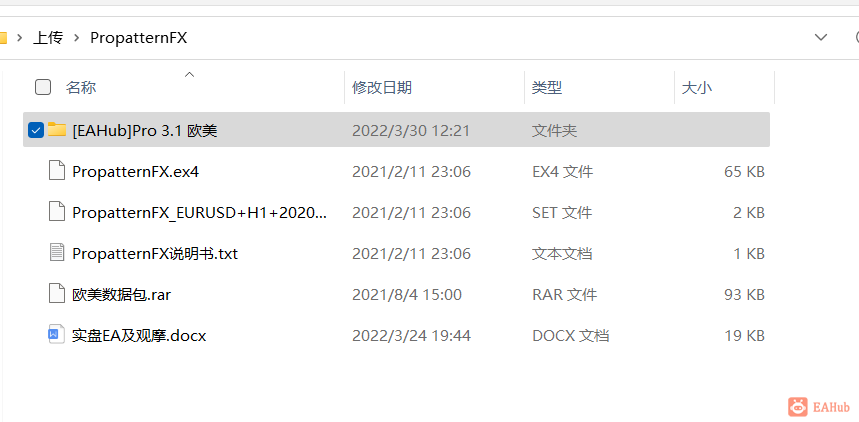Uncheck the [EAHub]Pro 3.1 欧美 folder checkbox
The height and width of the screenshot is (422, 859).
click(36, 130)
